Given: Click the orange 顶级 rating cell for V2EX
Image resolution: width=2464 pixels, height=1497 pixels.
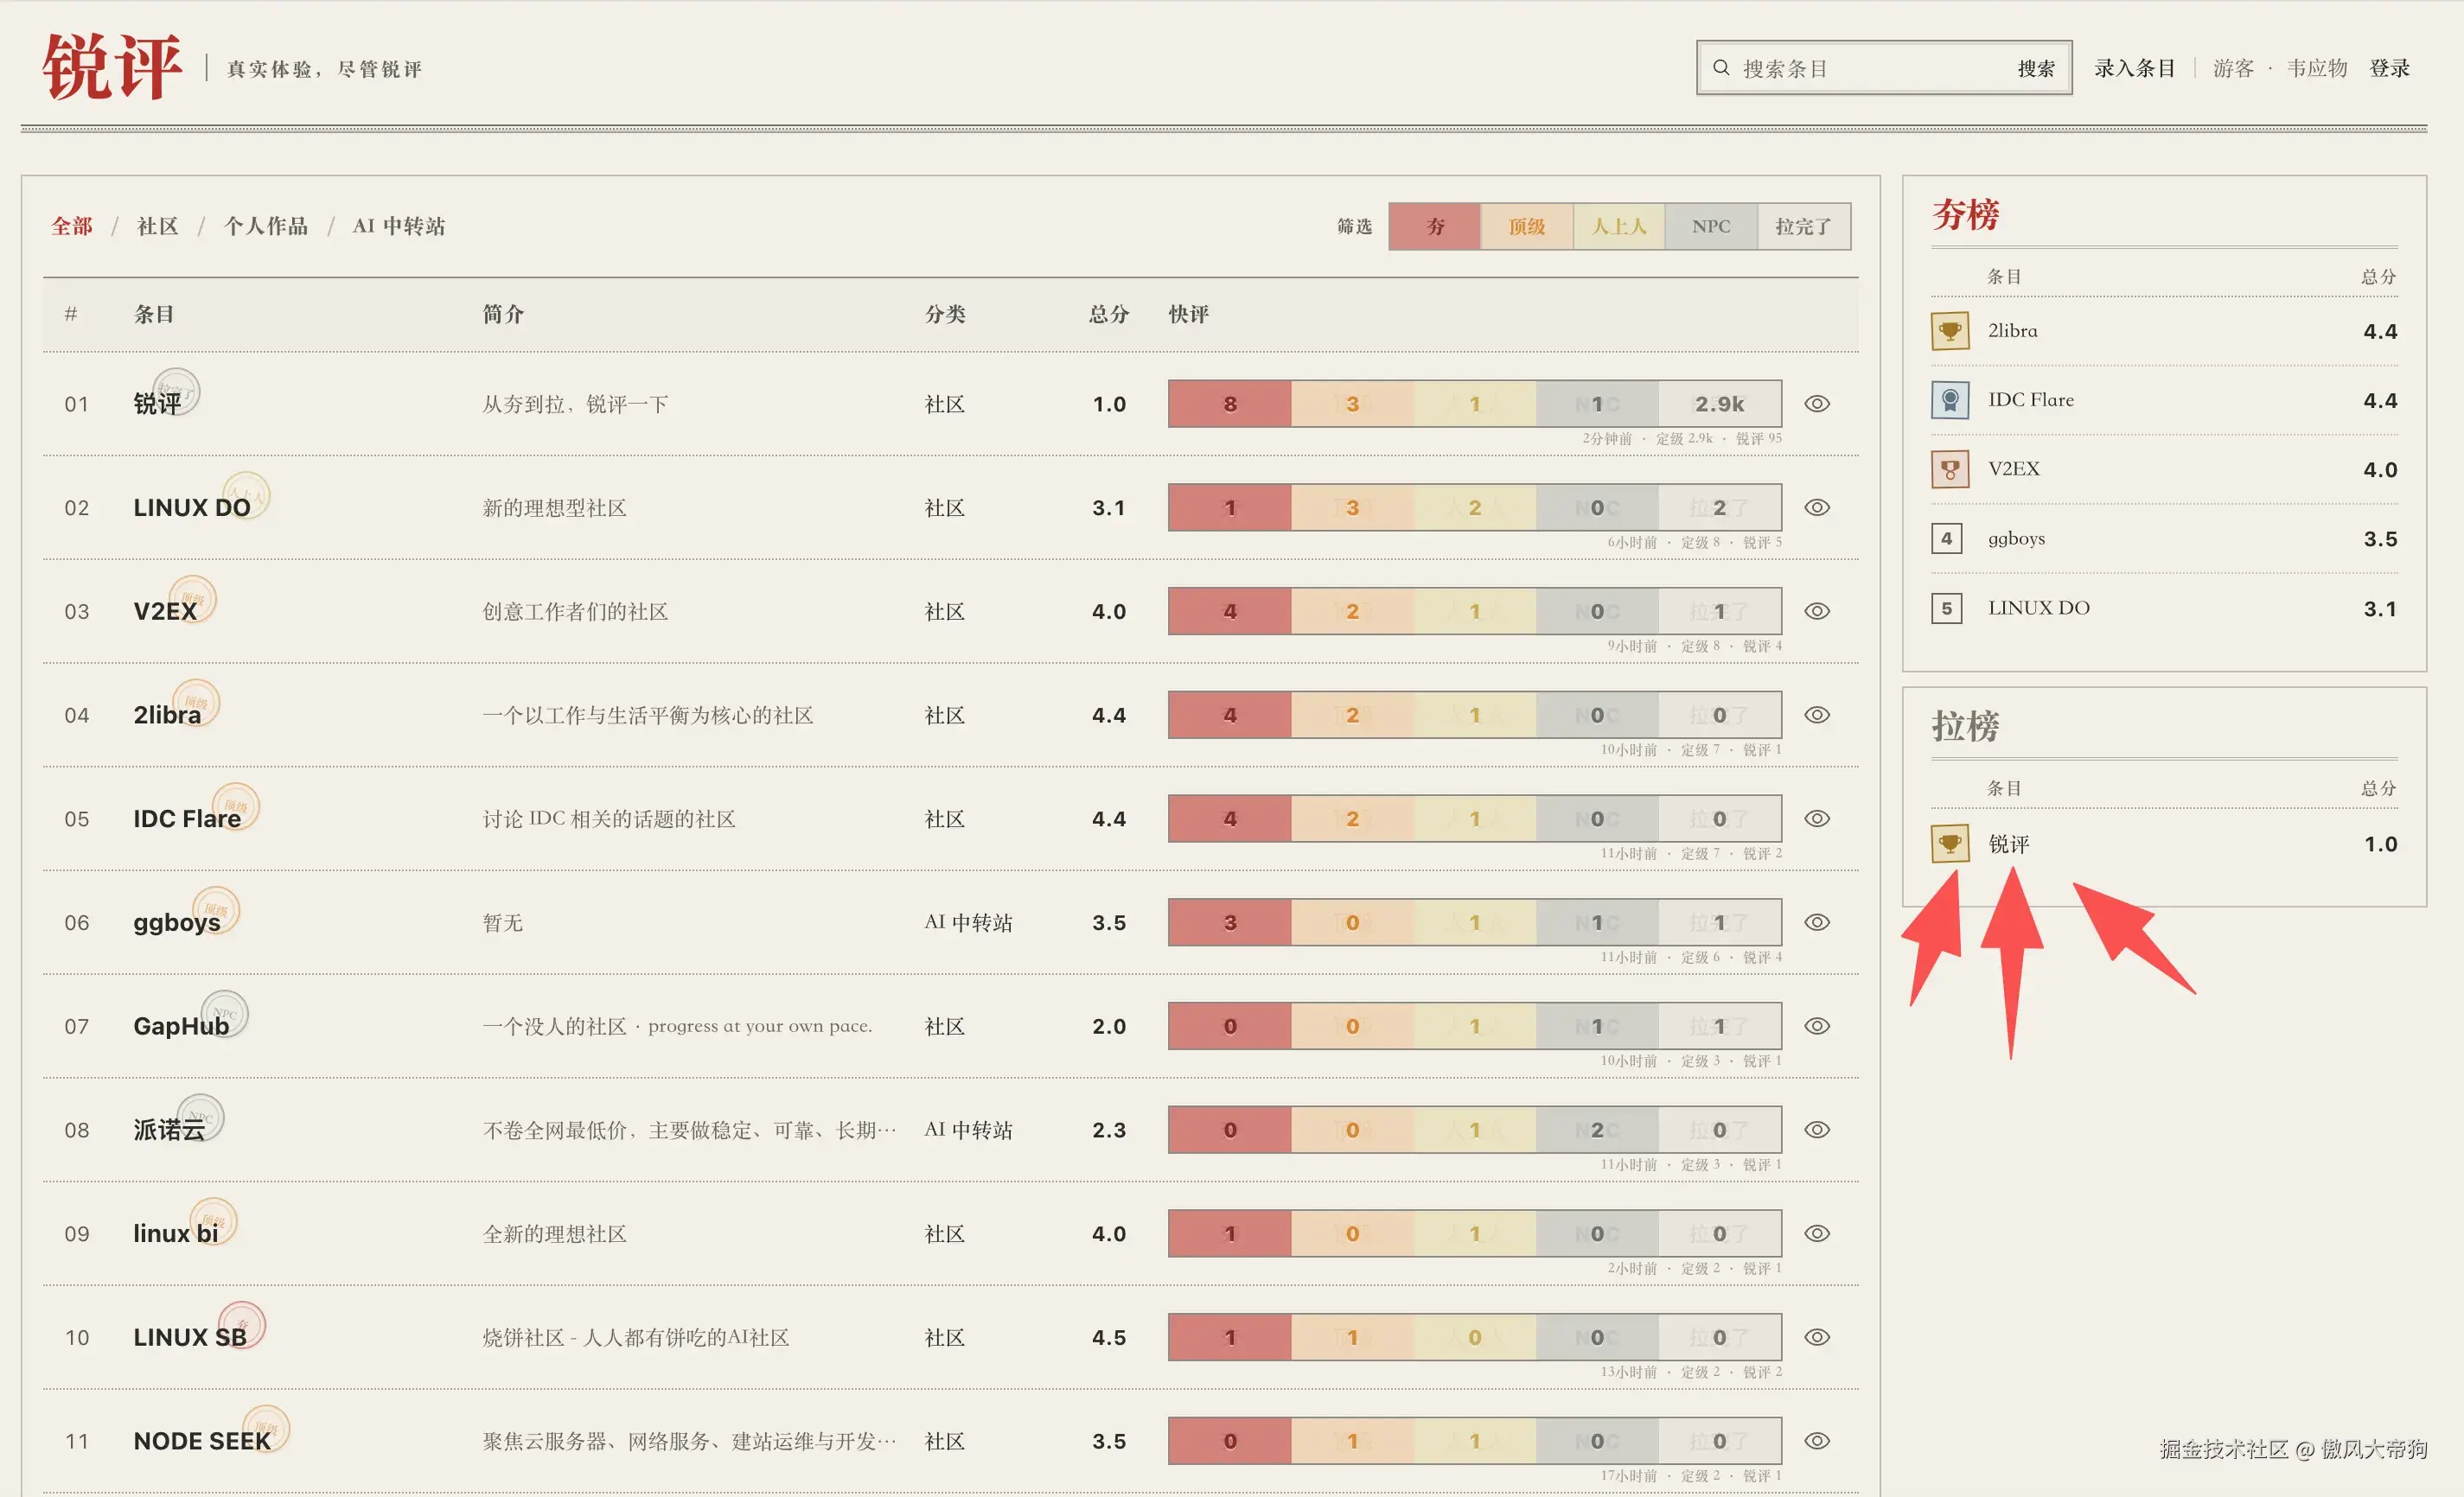Looking at the screenshot, I should pyautogui.click(x=1352, y=611).
